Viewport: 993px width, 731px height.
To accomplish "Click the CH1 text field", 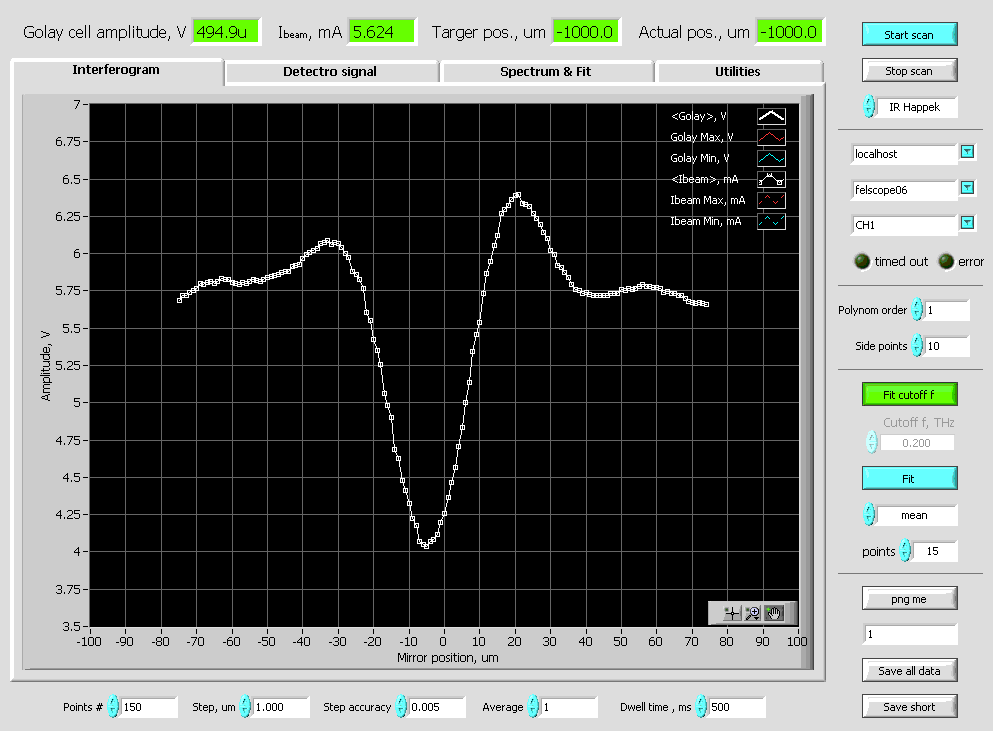I will point(904,225).
